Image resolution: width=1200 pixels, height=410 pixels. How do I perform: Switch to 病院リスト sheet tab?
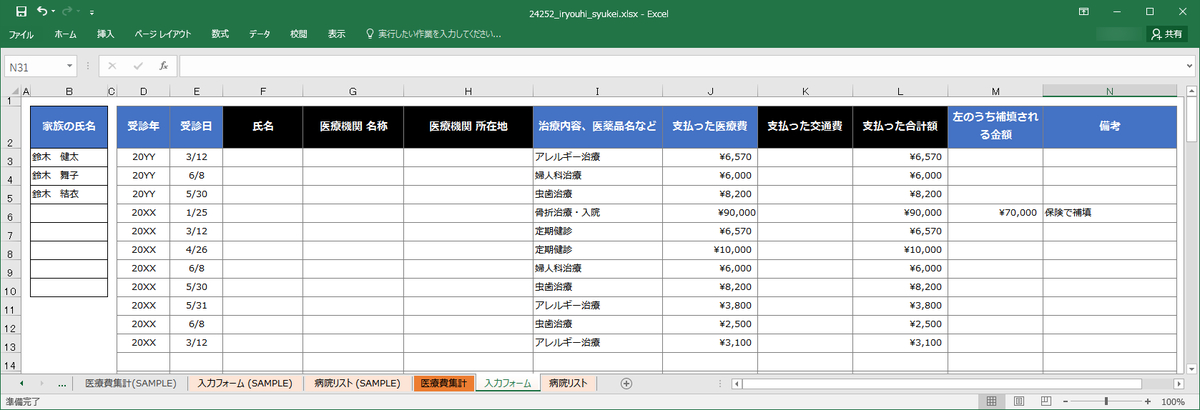[569, 383]
